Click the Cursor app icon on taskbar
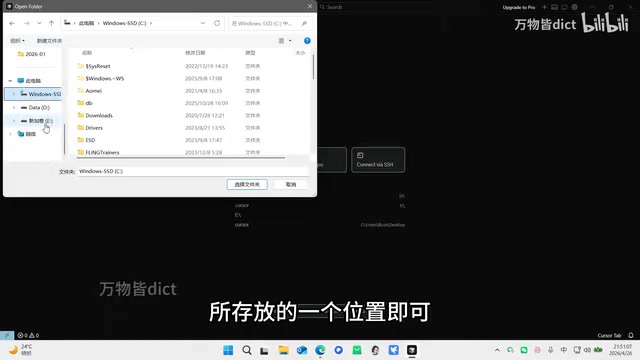Image resolution: width=640 pixels, height=360 pixels. pos(412,350)
